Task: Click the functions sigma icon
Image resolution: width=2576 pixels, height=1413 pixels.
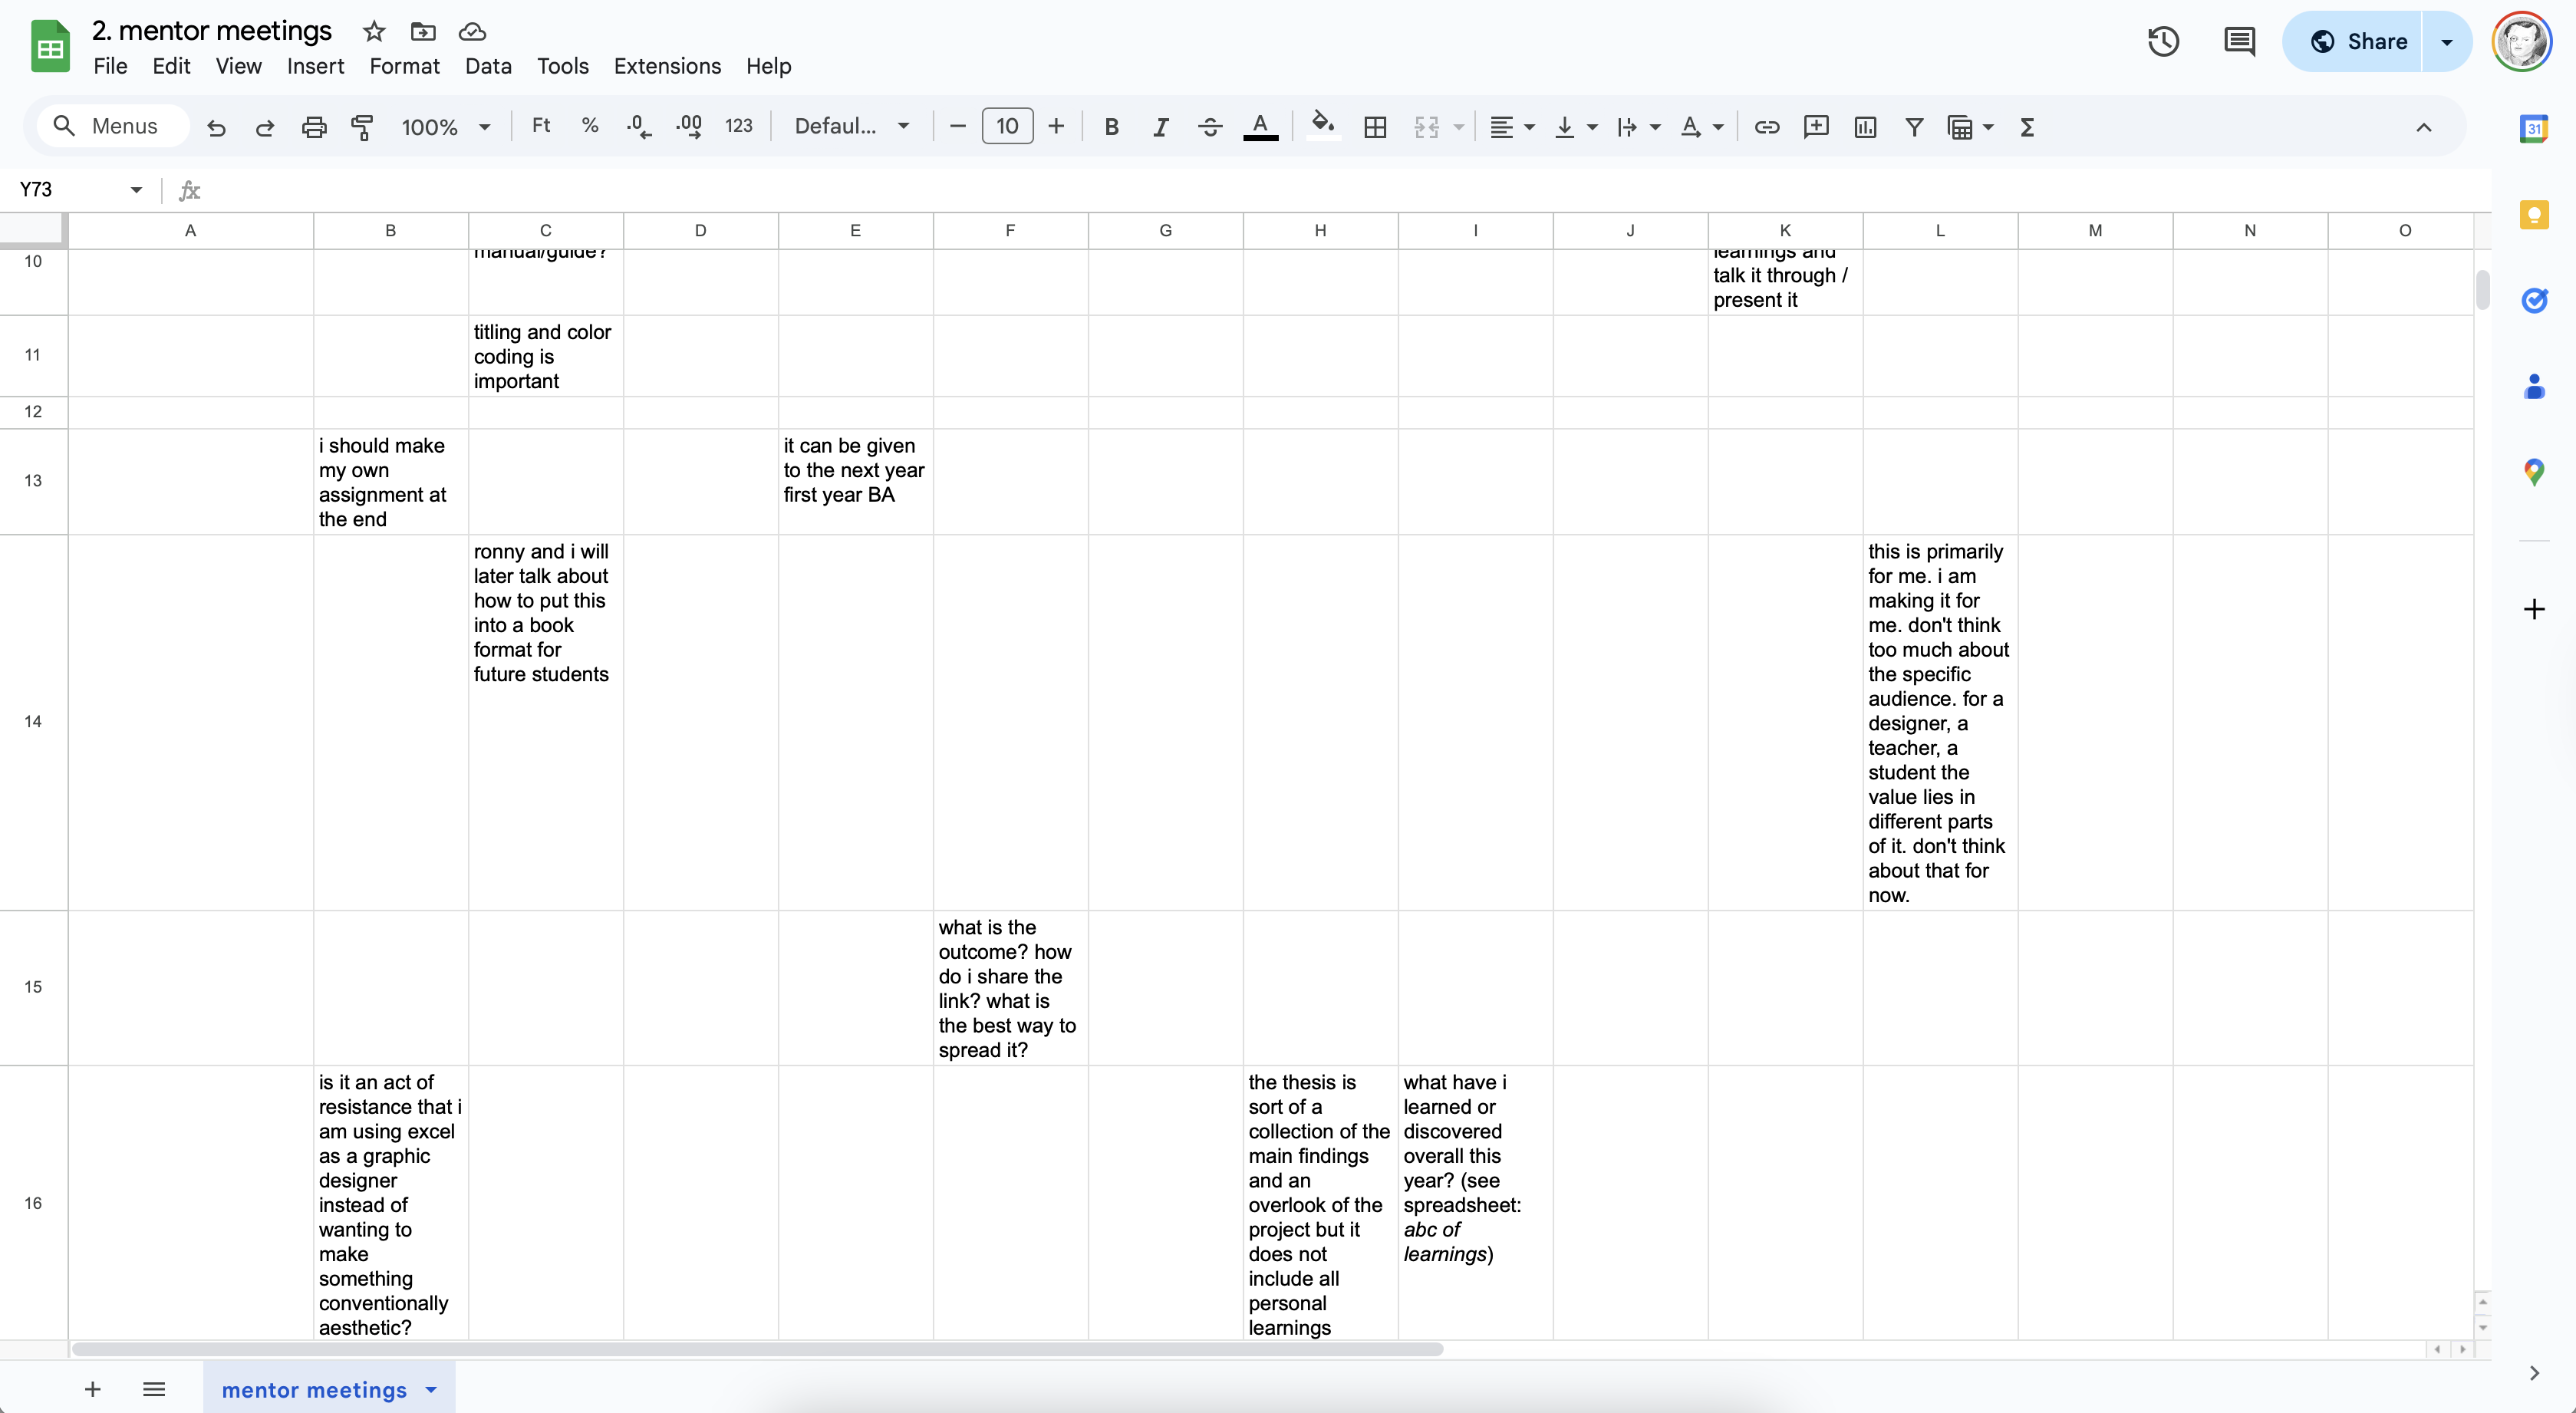Action: click(2027, 127)
